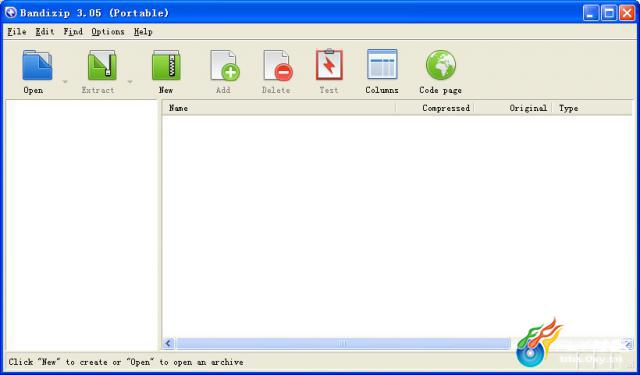Click the horizontal scrollbar left arrow
This screenshot has width=640, height=375.
click(x=169, y=344)
